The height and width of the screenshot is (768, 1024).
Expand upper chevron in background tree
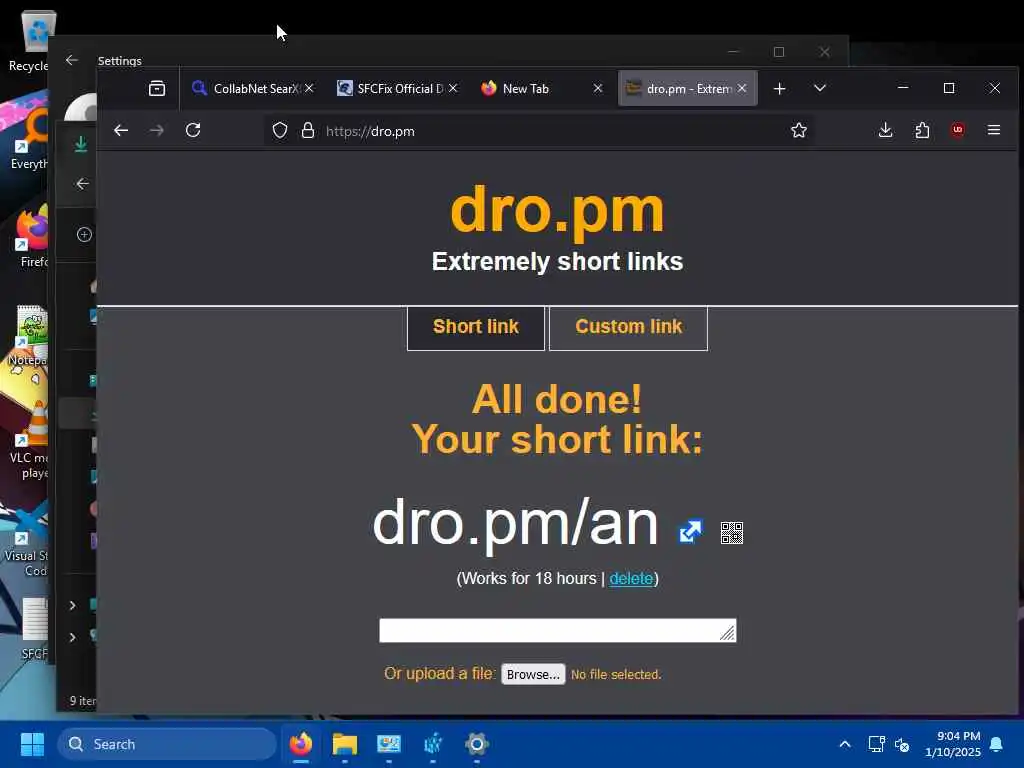pos(72,605)
